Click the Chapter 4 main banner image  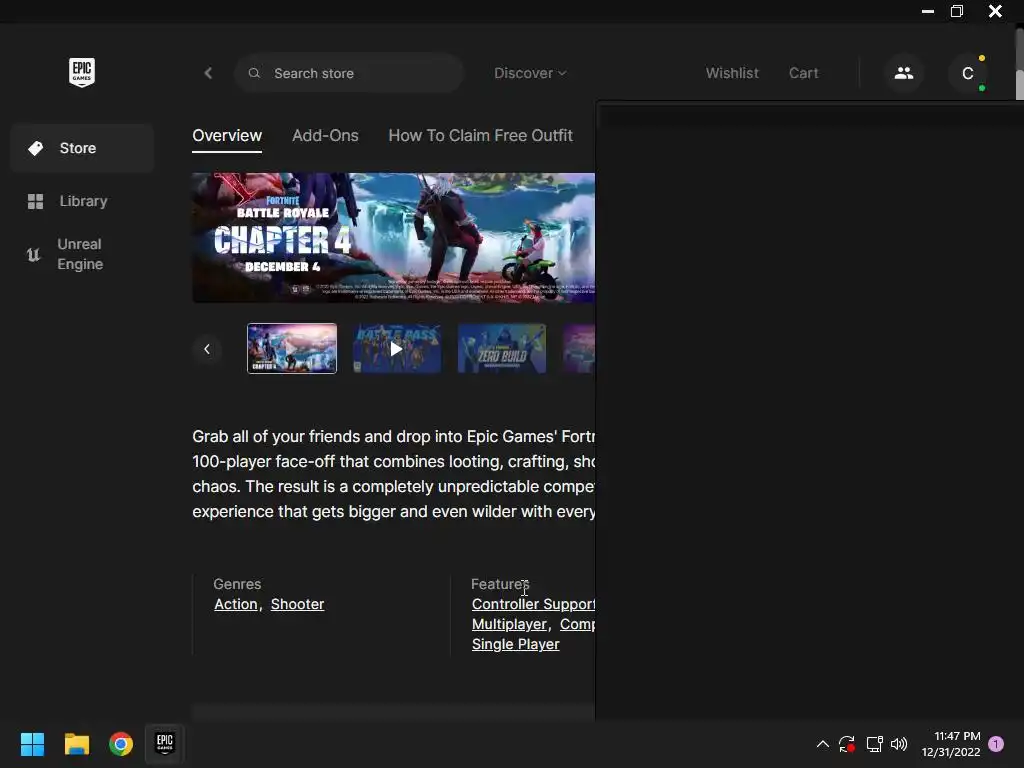click(393, 238)
